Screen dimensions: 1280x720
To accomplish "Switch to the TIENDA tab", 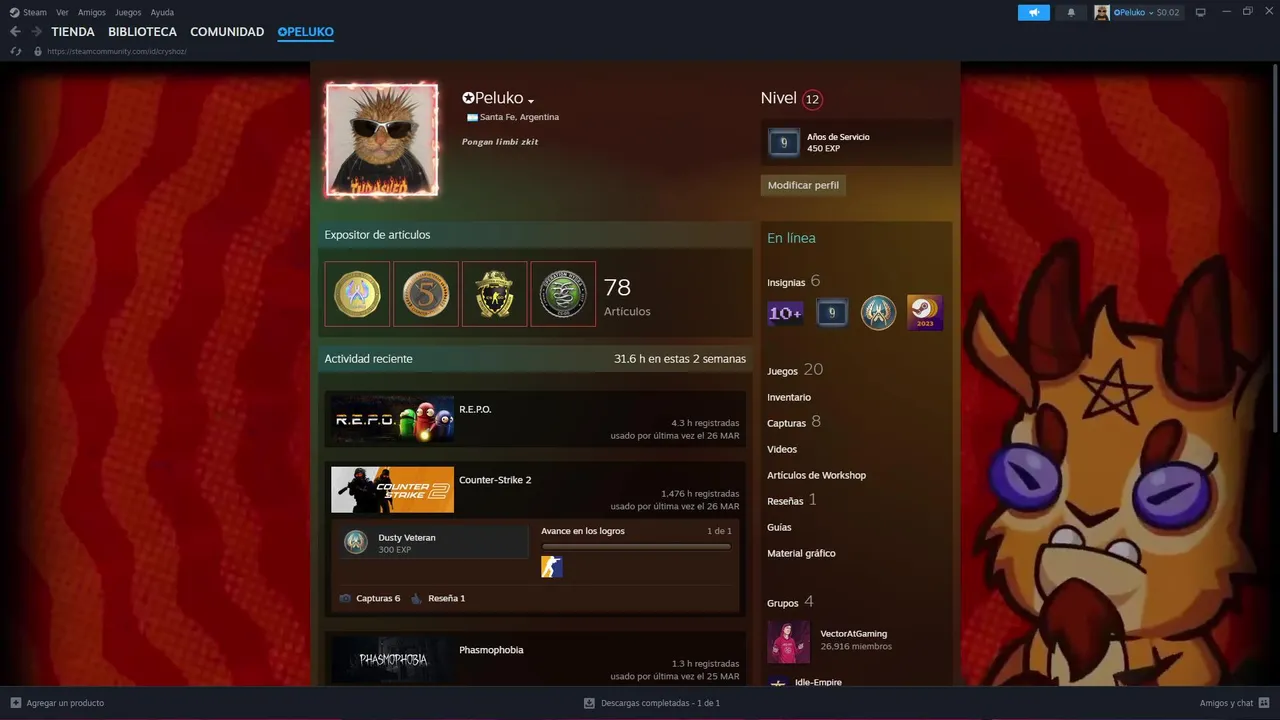I will pyautogui.click(x=73, y=32).
